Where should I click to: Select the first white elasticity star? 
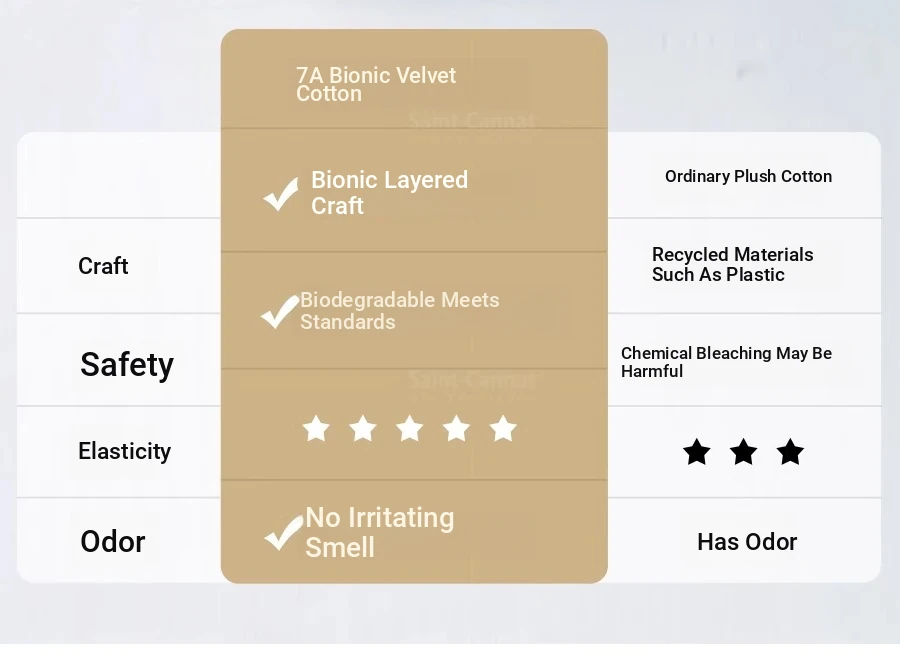click(x=316, y=429)
